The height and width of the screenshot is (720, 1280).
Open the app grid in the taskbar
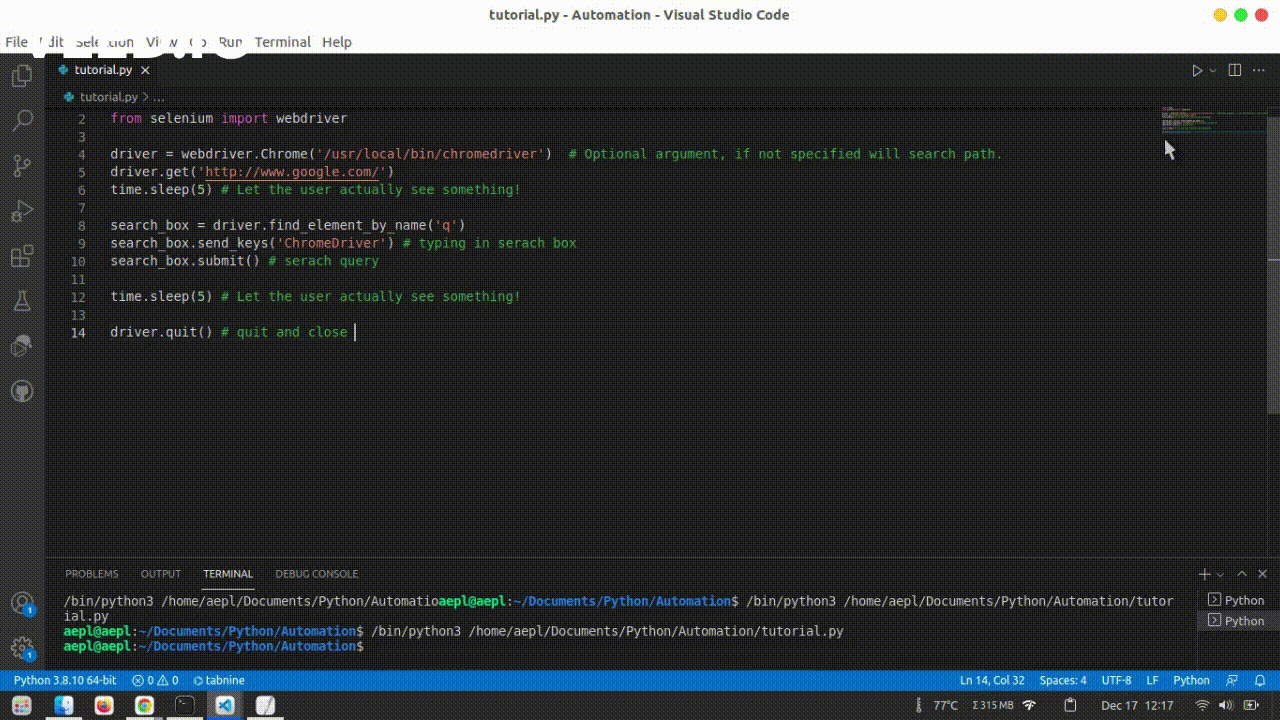click(x=22, y=705)
